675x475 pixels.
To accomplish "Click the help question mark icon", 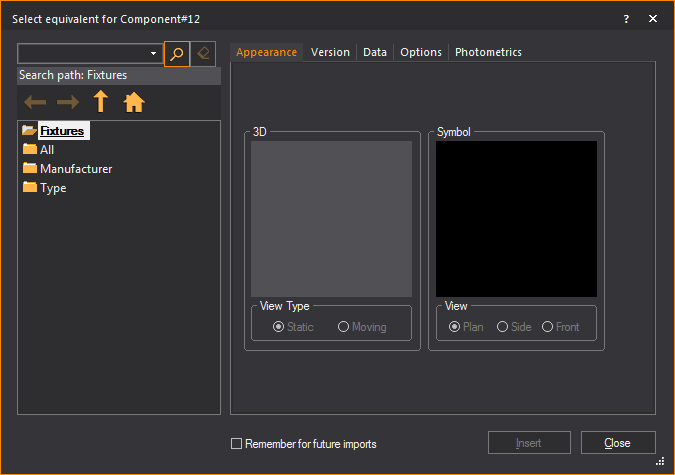I will [626, 19].
